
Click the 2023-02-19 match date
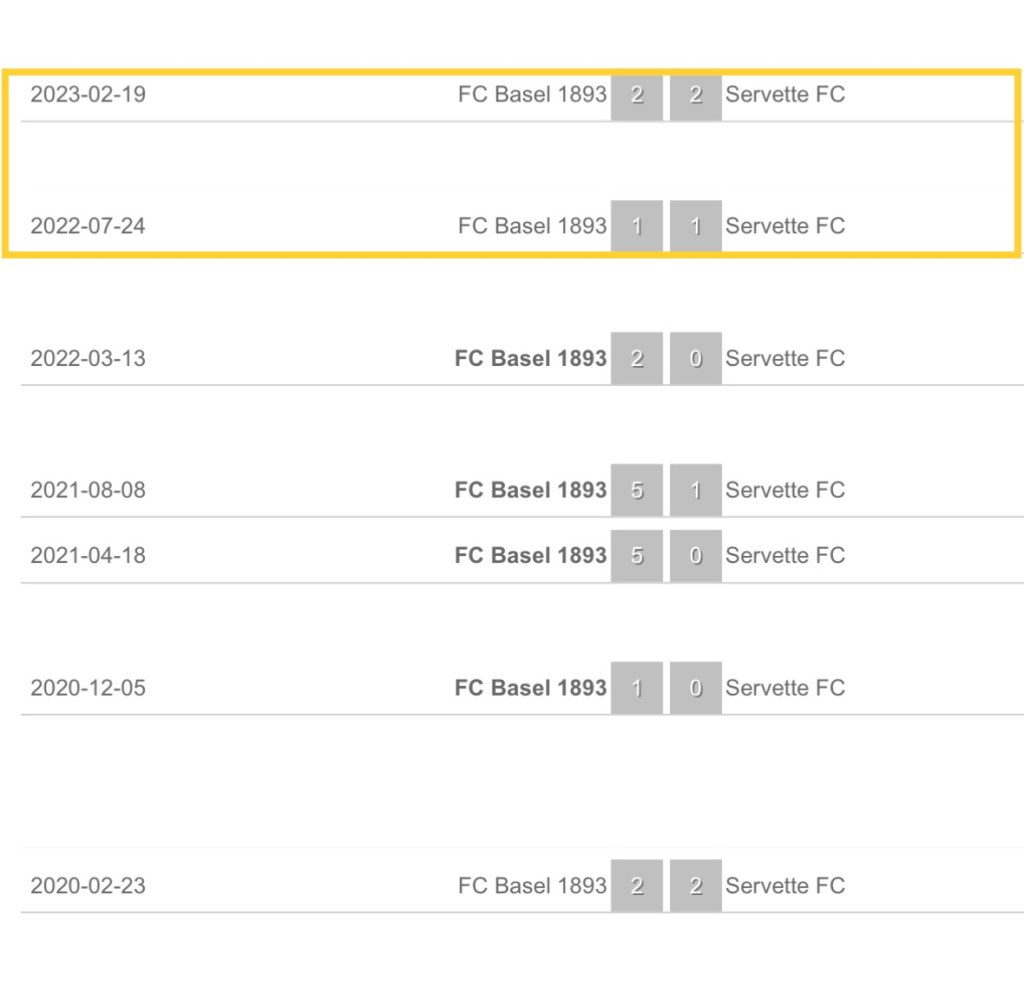point(88,95)
